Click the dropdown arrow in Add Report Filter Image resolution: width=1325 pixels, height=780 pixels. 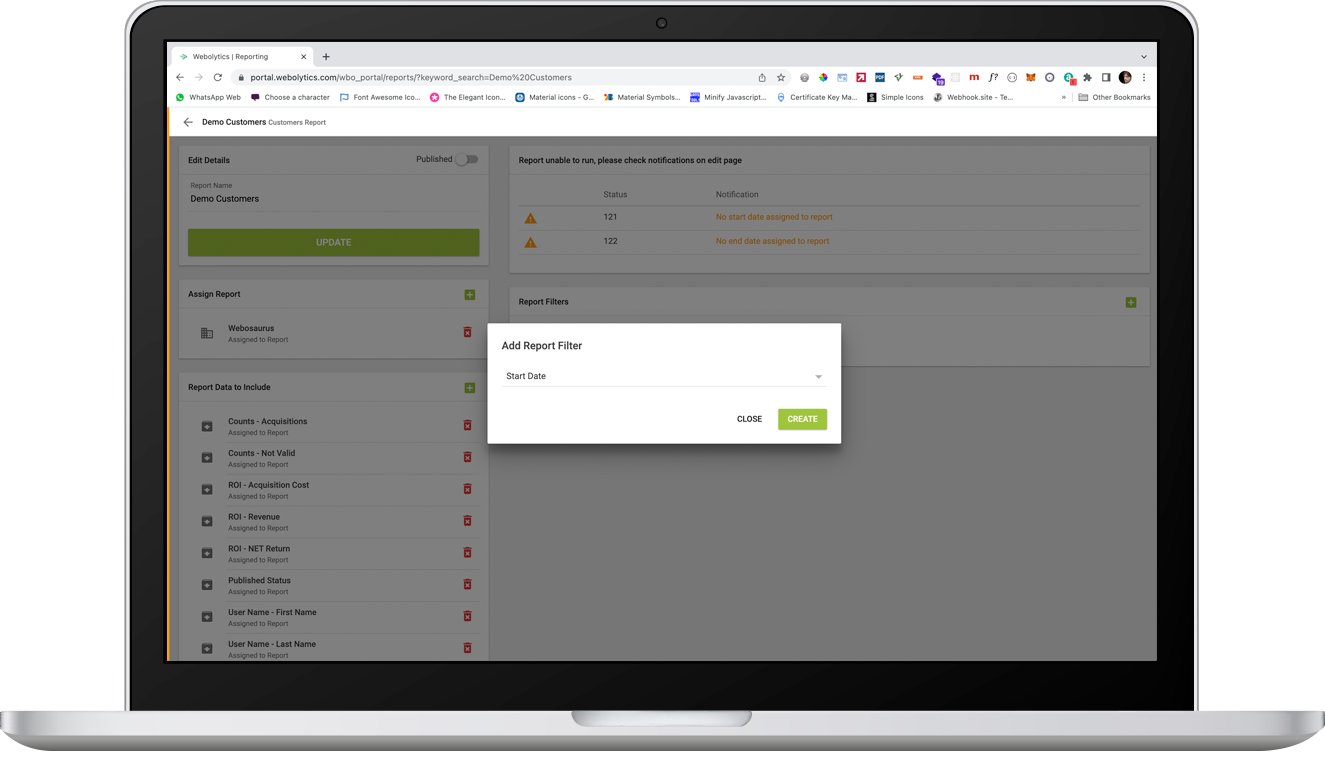[x=818, y=377]
